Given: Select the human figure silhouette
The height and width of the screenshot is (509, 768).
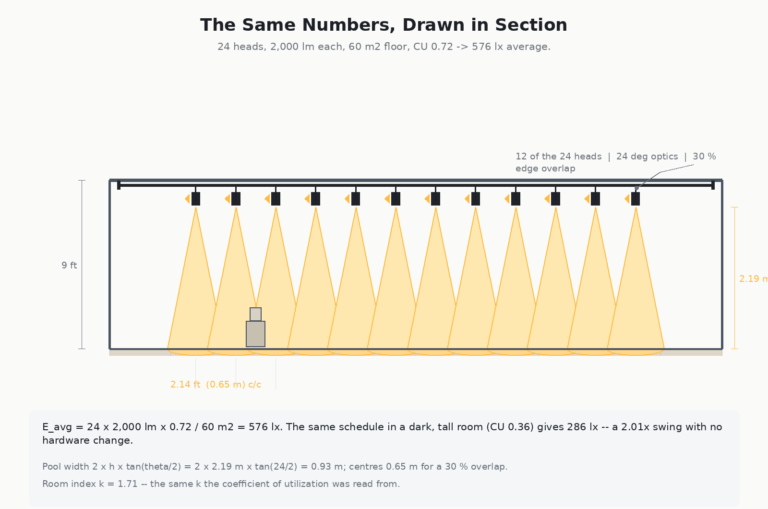Looking at the screenshot, I should click(256, 327).
